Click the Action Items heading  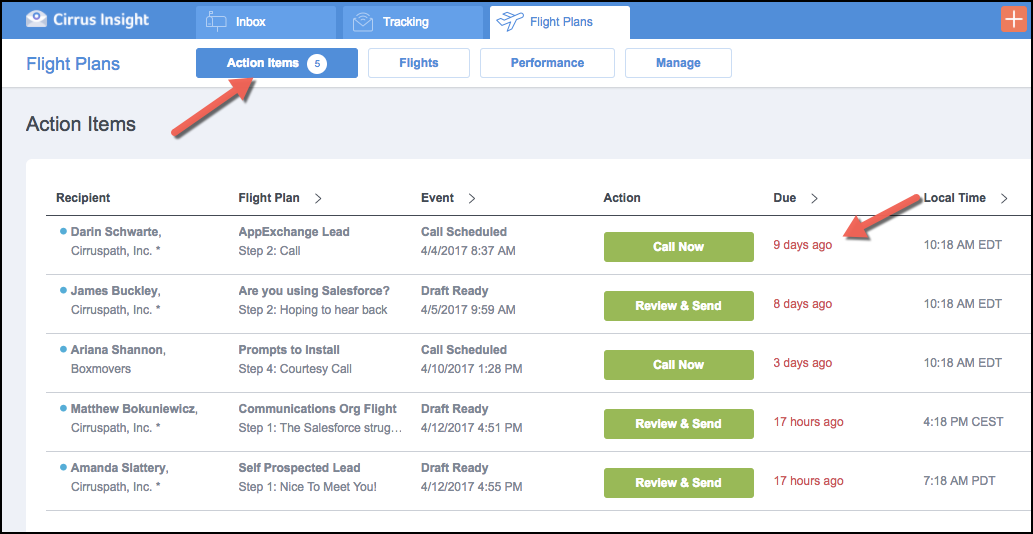(81, 124)
